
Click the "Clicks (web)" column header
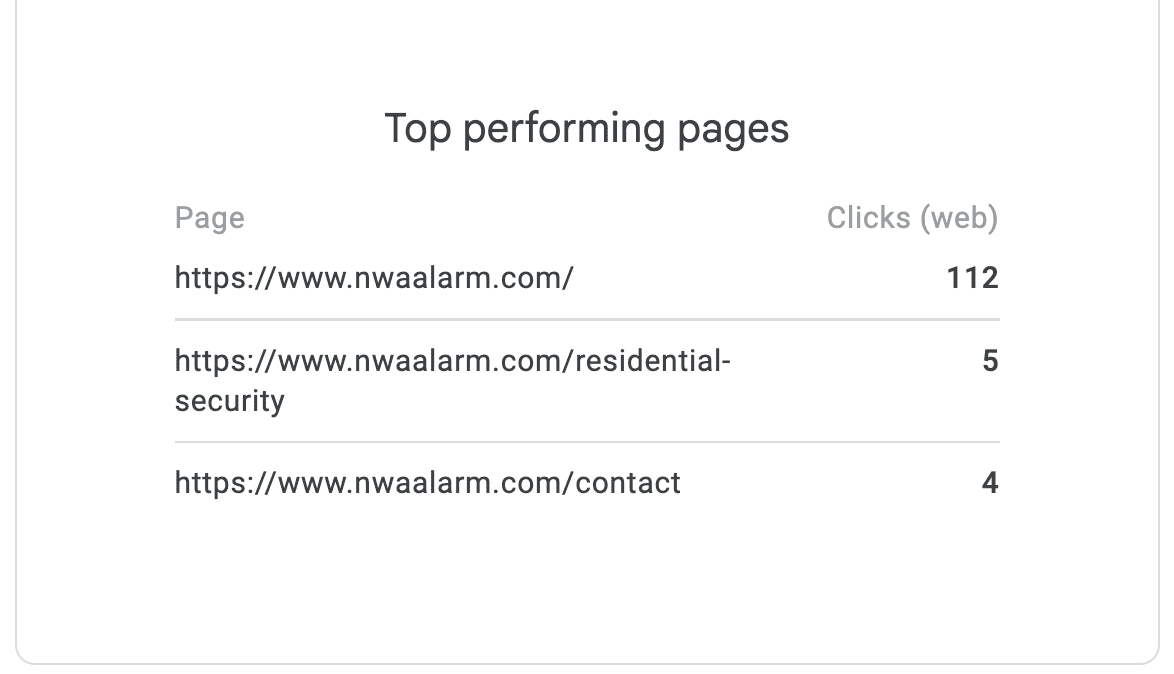coord(912,218)
